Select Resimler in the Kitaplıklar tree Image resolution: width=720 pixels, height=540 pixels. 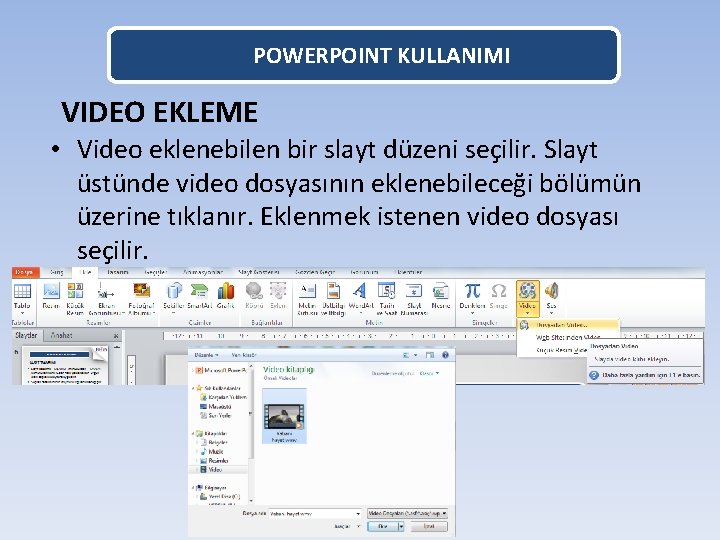pyautogui.click(x=214, y=461)
